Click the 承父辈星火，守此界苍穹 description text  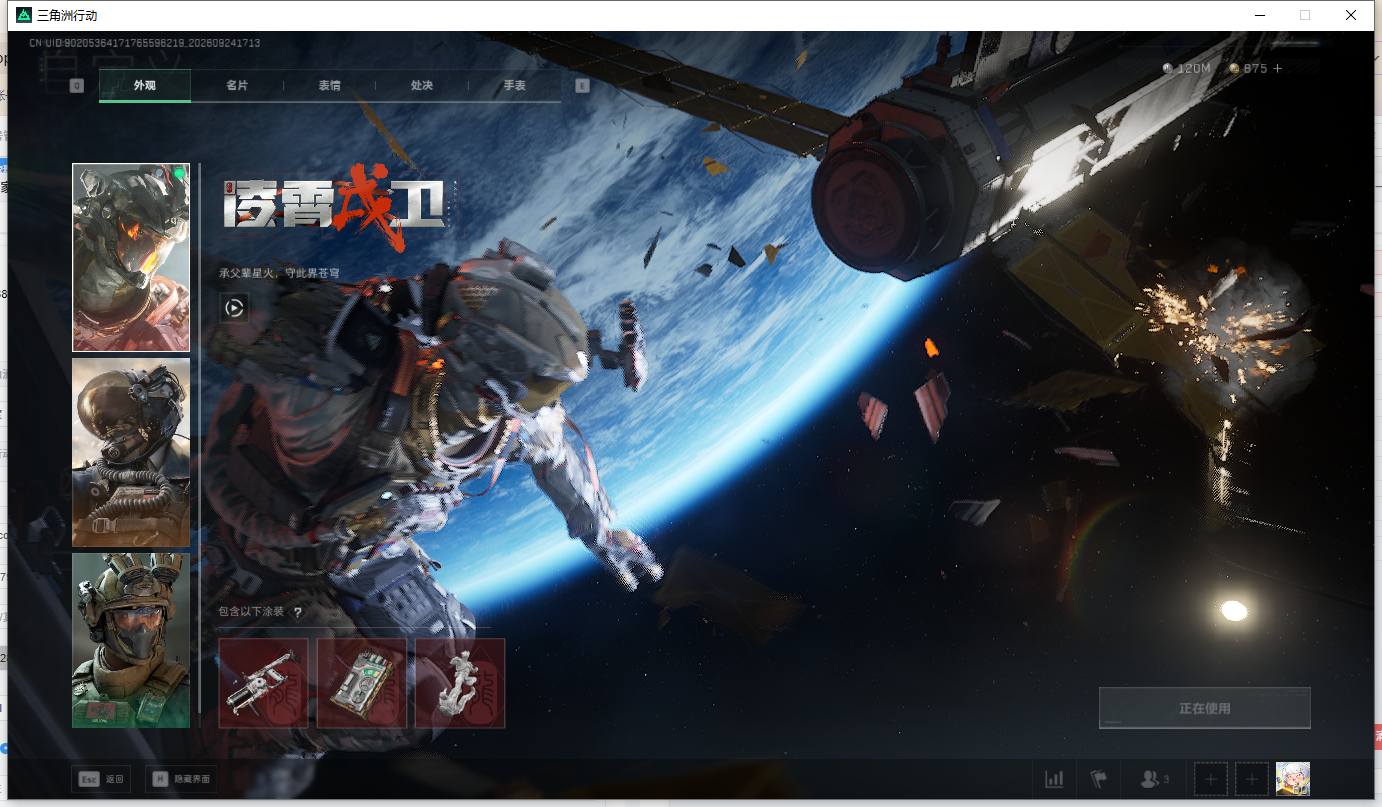[x=279, y=273]
